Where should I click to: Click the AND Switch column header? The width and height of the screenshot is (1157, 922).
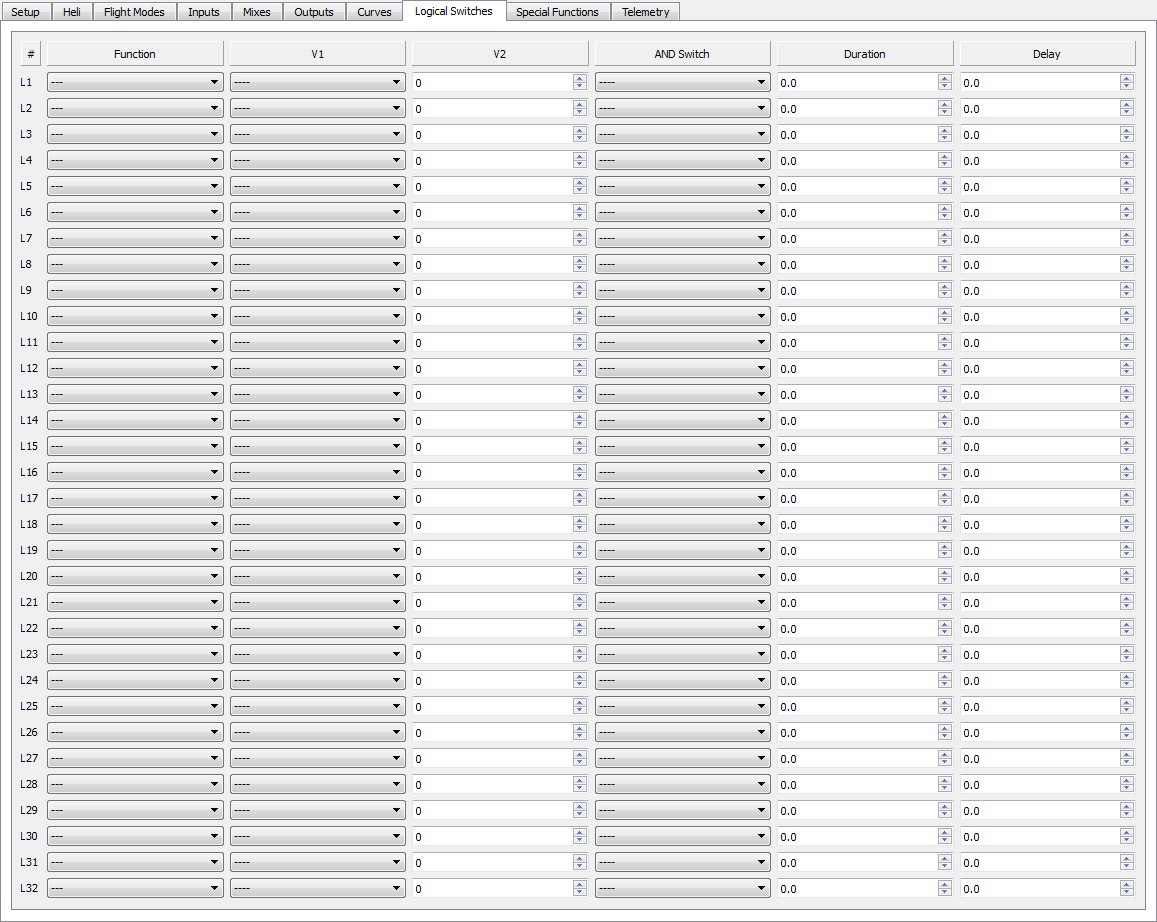(682, 54)
